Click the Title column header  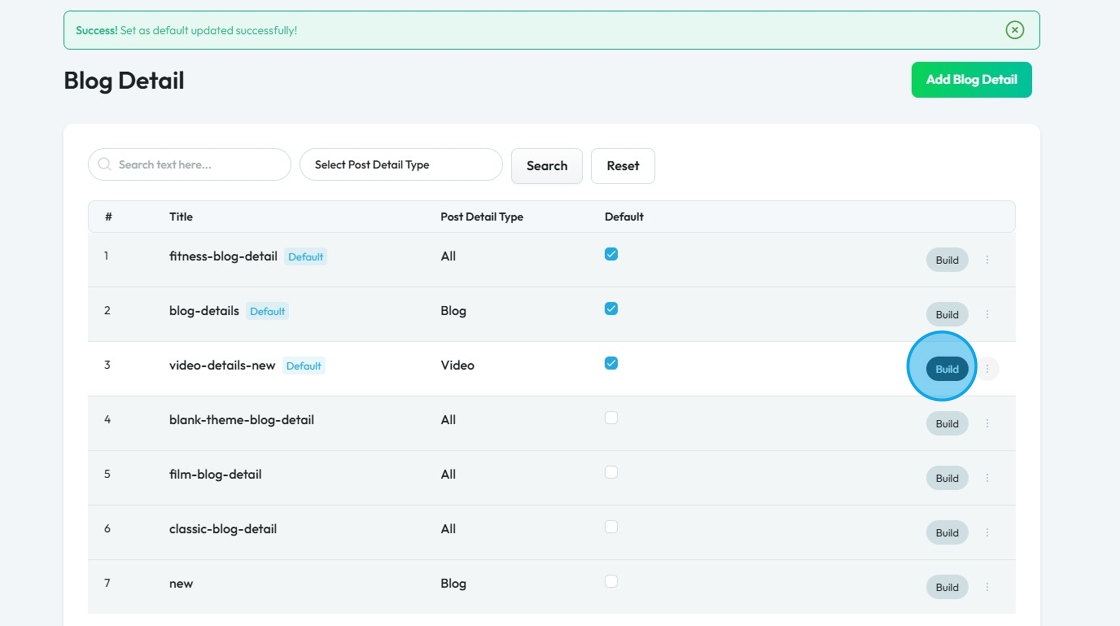(x=181, y=217)
